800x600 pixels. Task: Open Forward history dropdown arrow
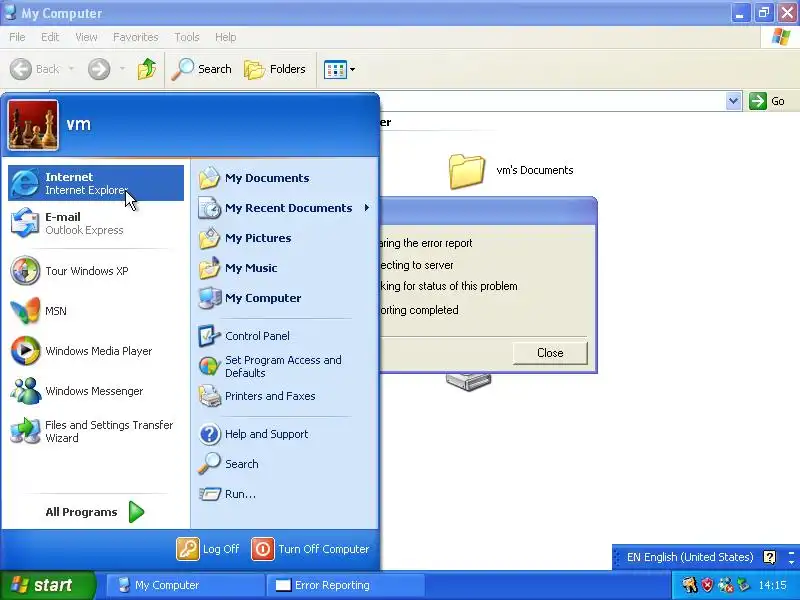[x=122, y=69]
